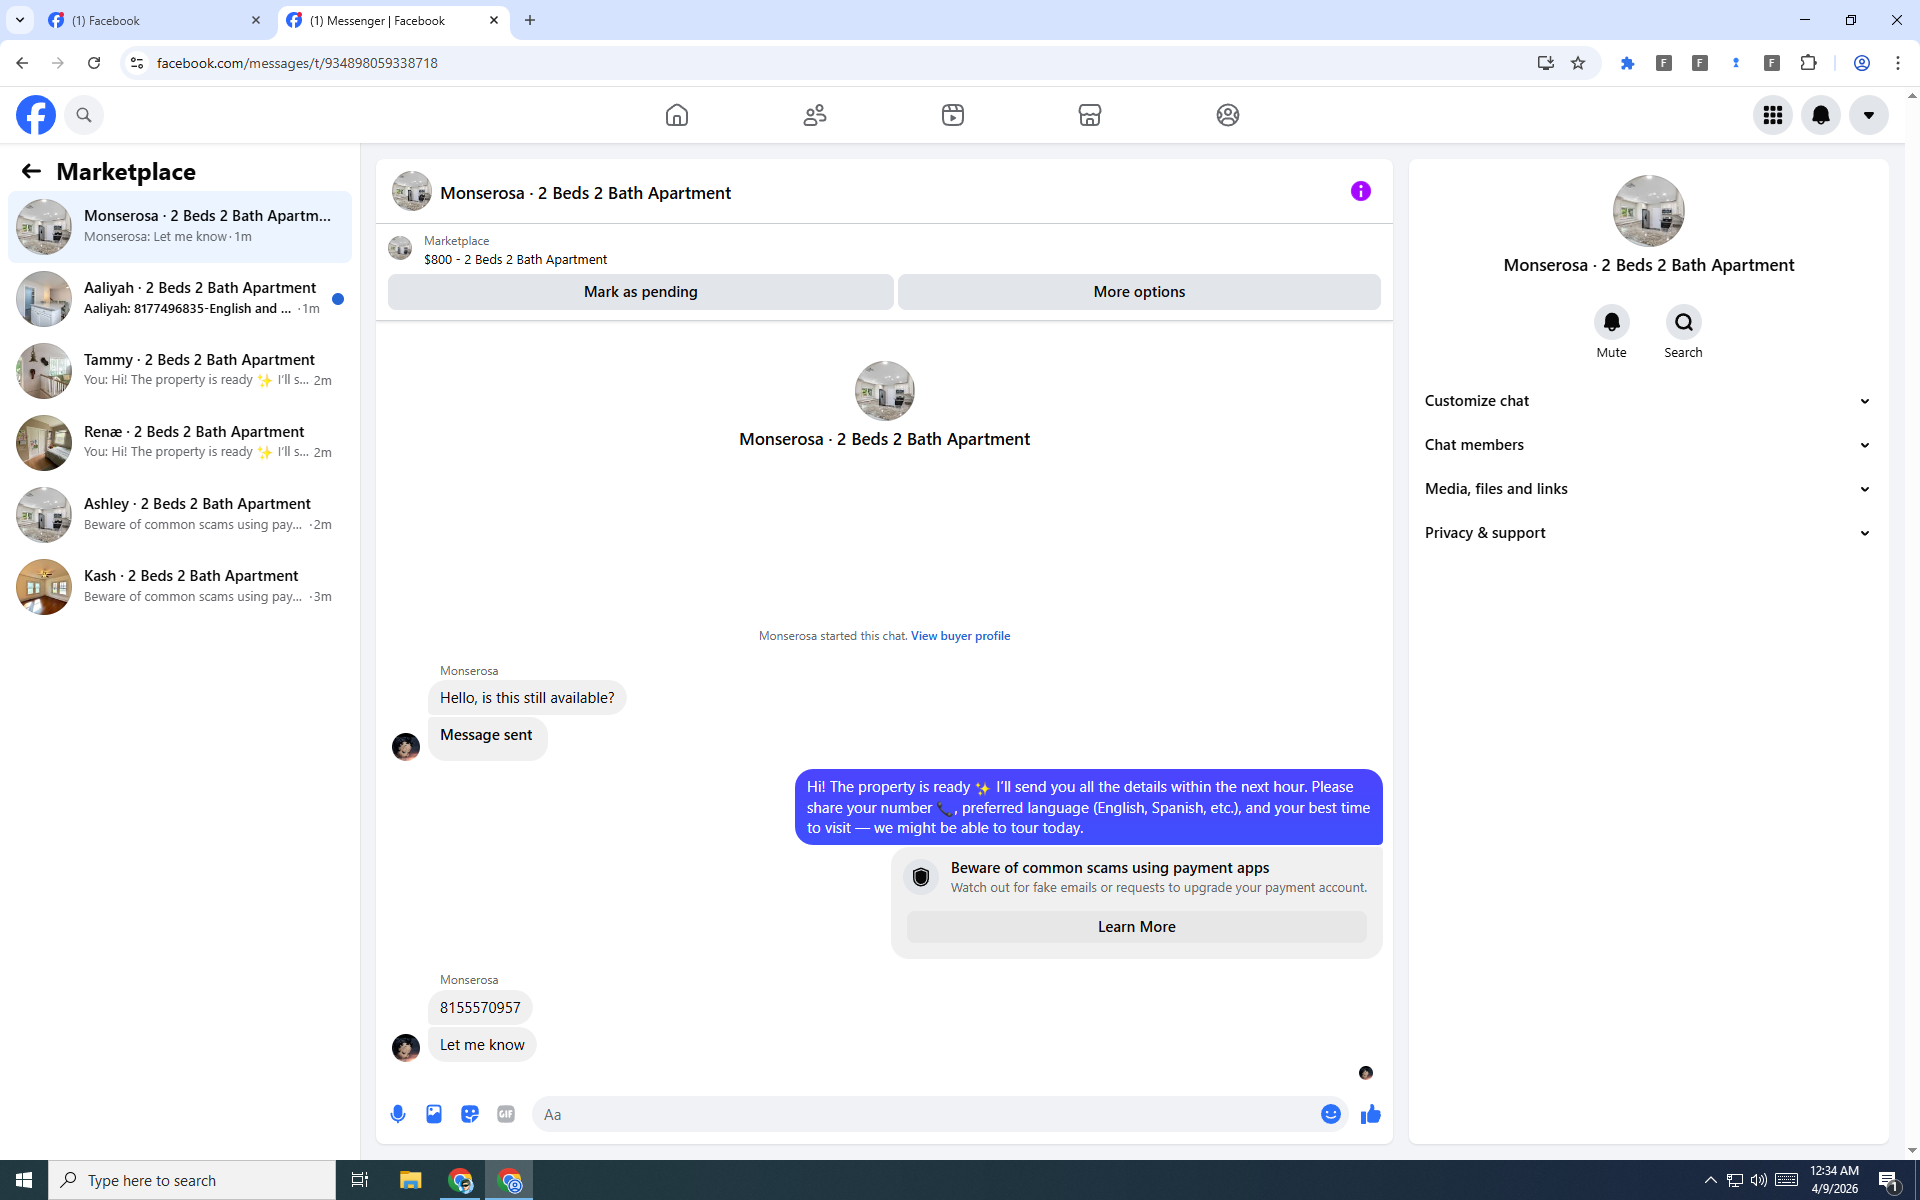Open the Marketplace icon in the top navigation
1920x1200 pixels.
coord(1090,115)
